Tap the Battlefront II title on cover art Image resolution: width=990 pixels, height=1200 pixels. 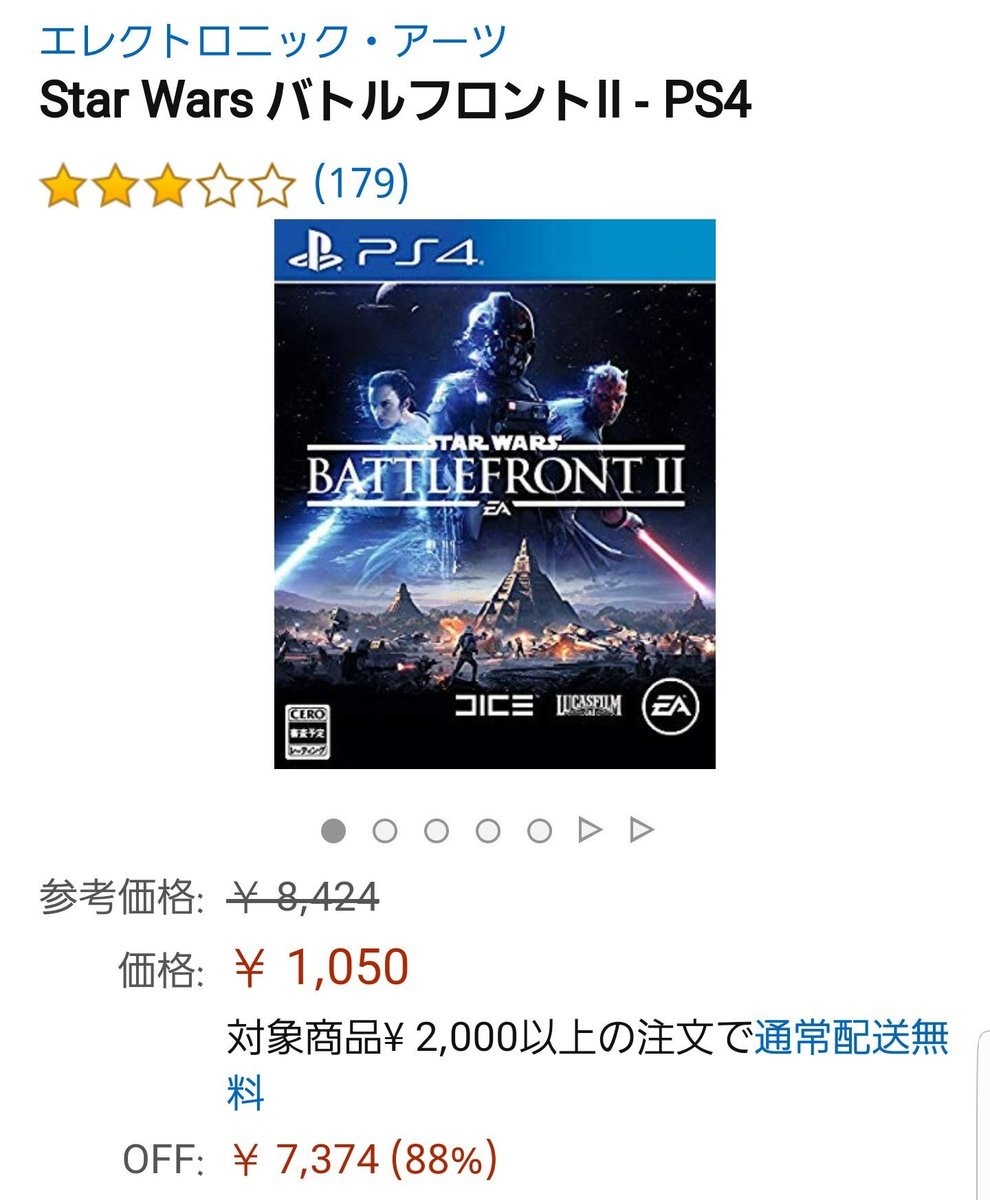[x=495, y=473]
